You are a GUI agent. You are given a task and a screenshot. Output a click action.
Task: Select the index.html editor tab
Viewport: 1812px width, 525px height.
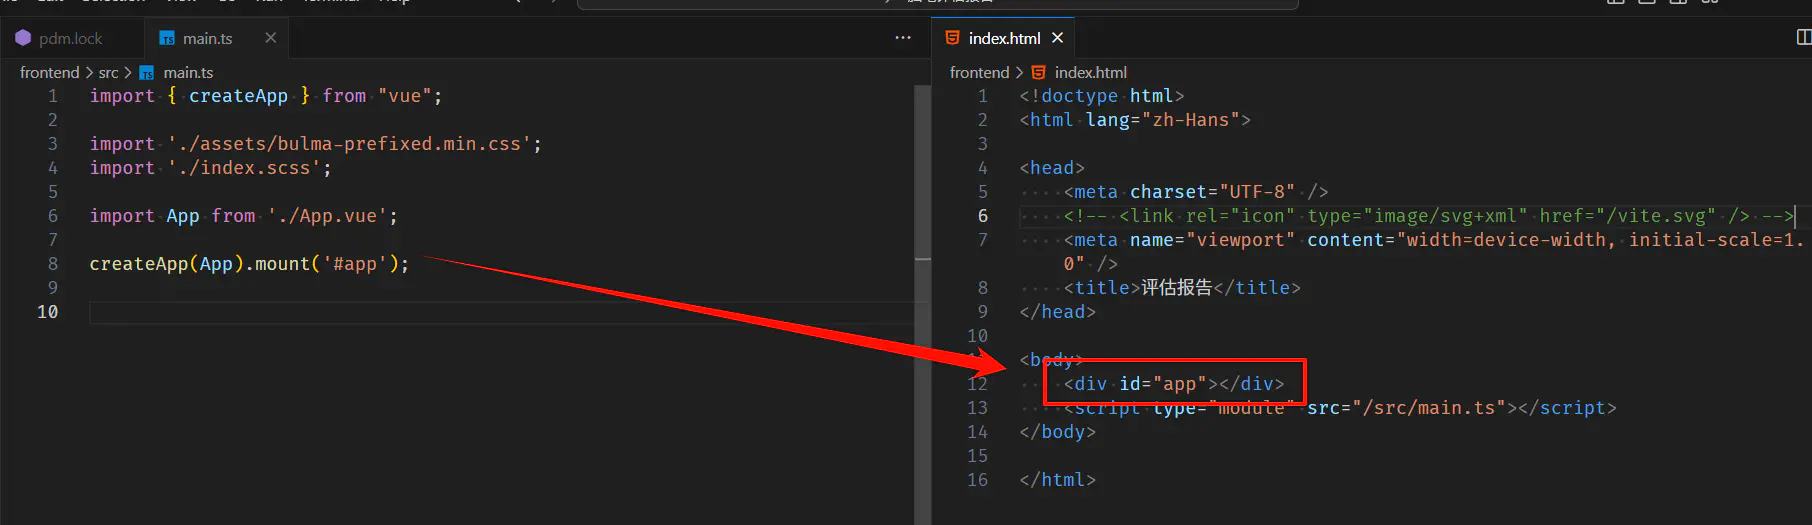pyautogui.click(x=1003, y=39)
